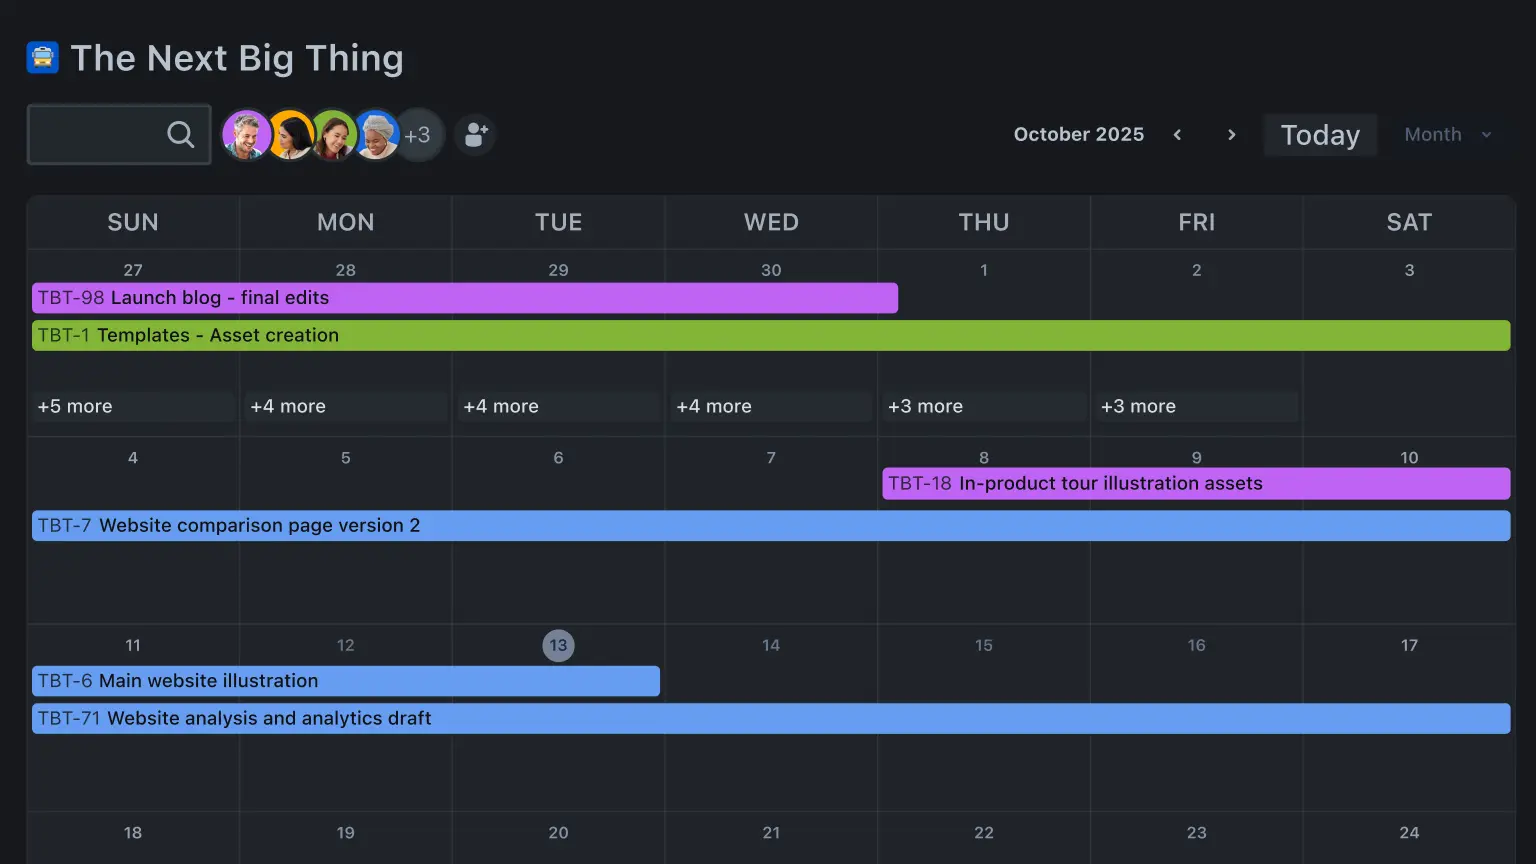Select the second avatar with orange ring
The height and width of the screenshot is (864, 1536).
pyautogui.click(x=290, y=134)
